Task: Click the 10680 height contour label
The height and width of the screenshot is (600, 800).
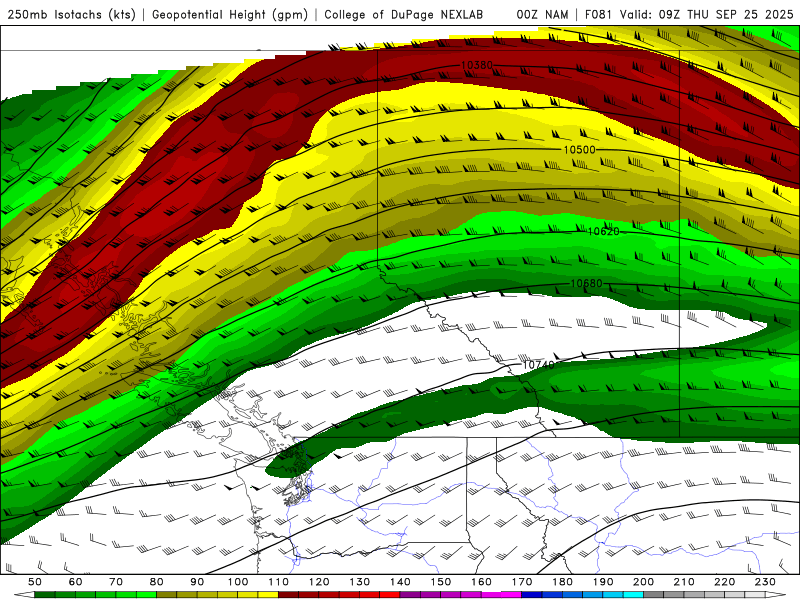Action: (586, 283)
